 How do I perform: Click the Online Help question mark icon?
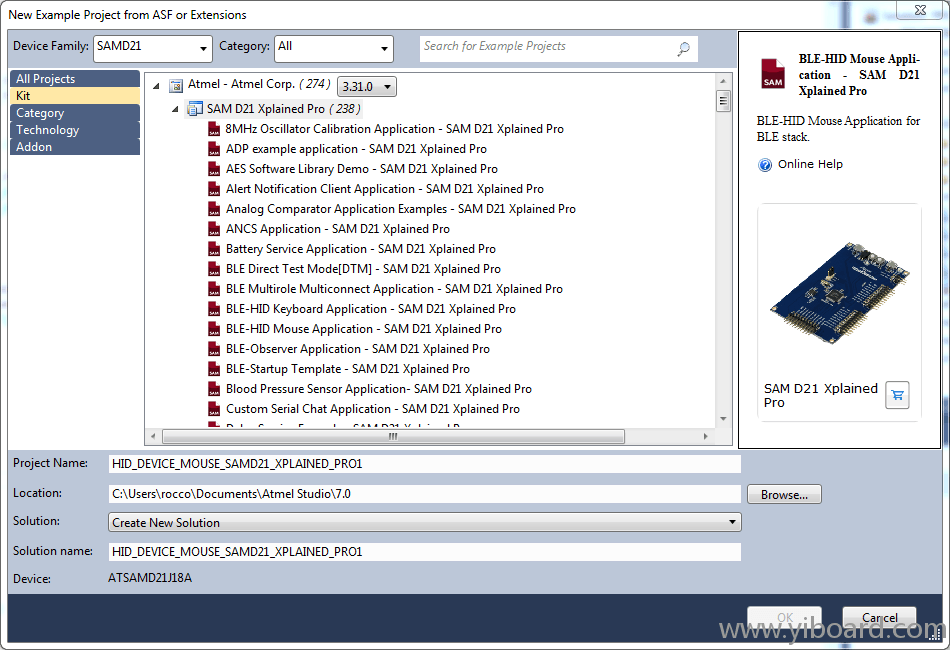765,165
